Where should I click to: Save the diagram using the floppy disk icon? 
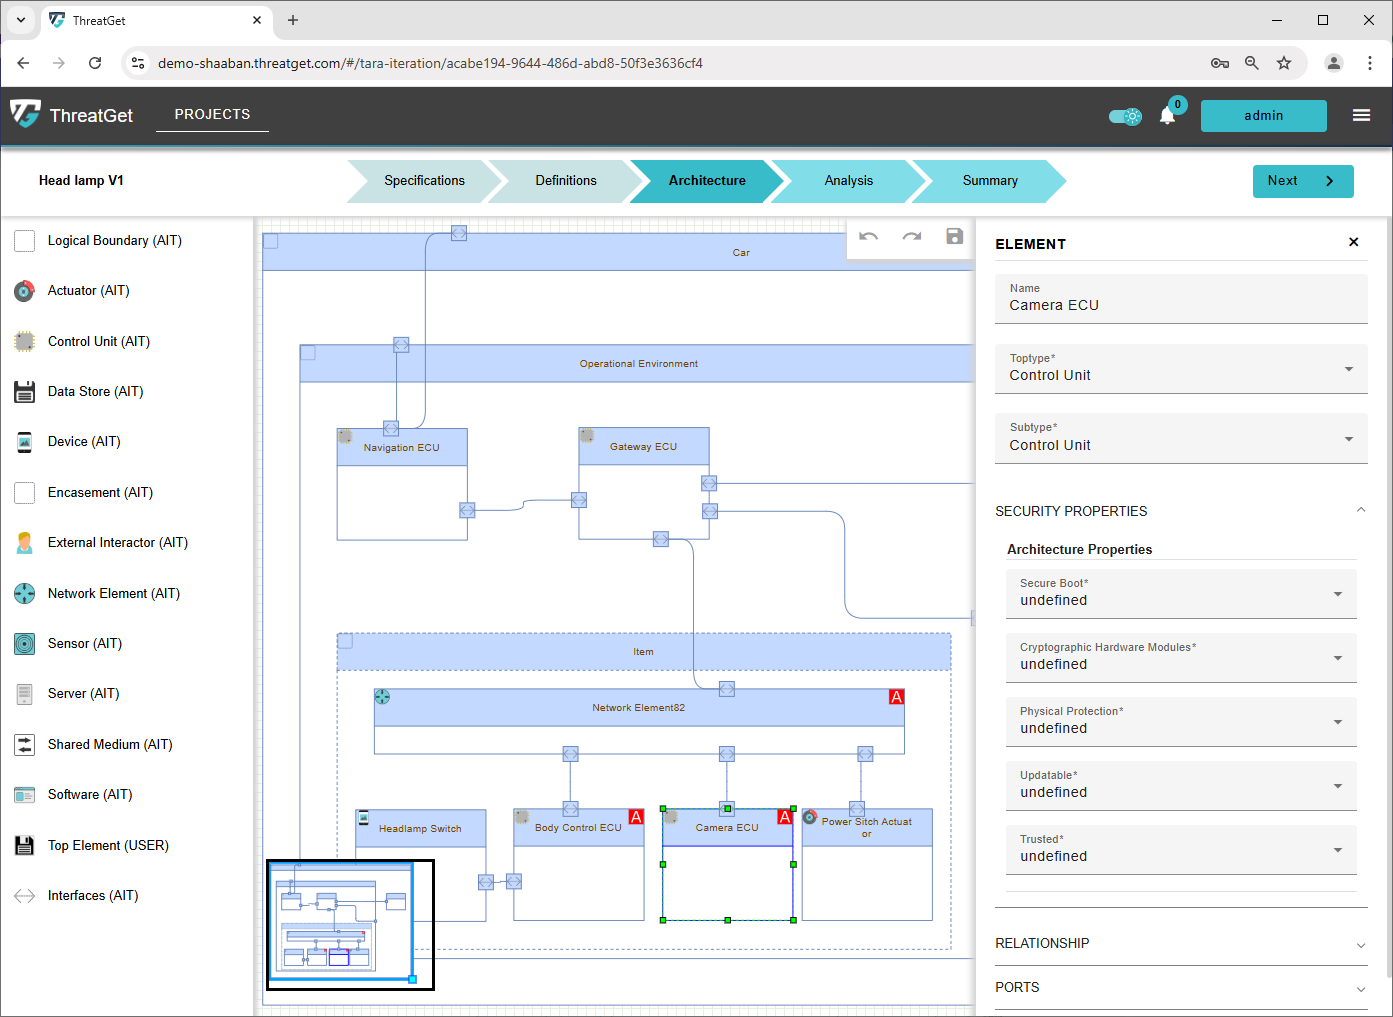(954, 237)
